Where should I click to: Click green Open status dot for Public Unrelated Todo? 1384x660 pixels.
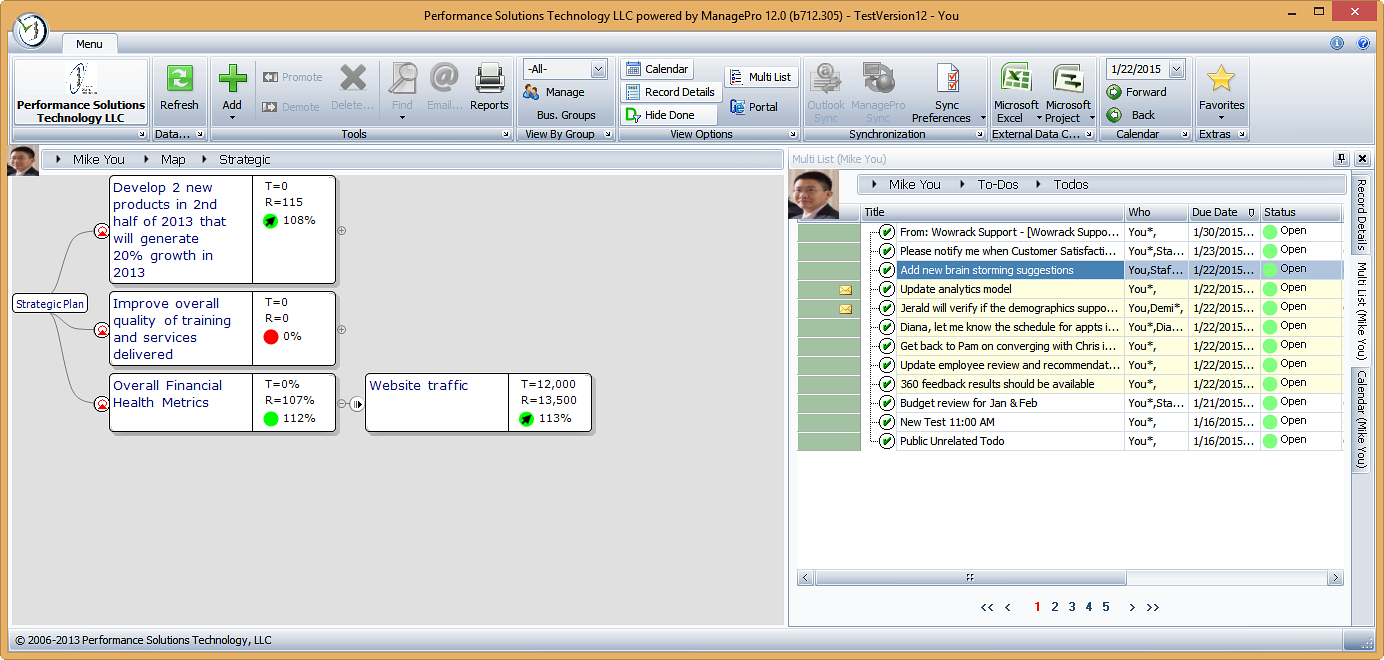[1270, 441]
